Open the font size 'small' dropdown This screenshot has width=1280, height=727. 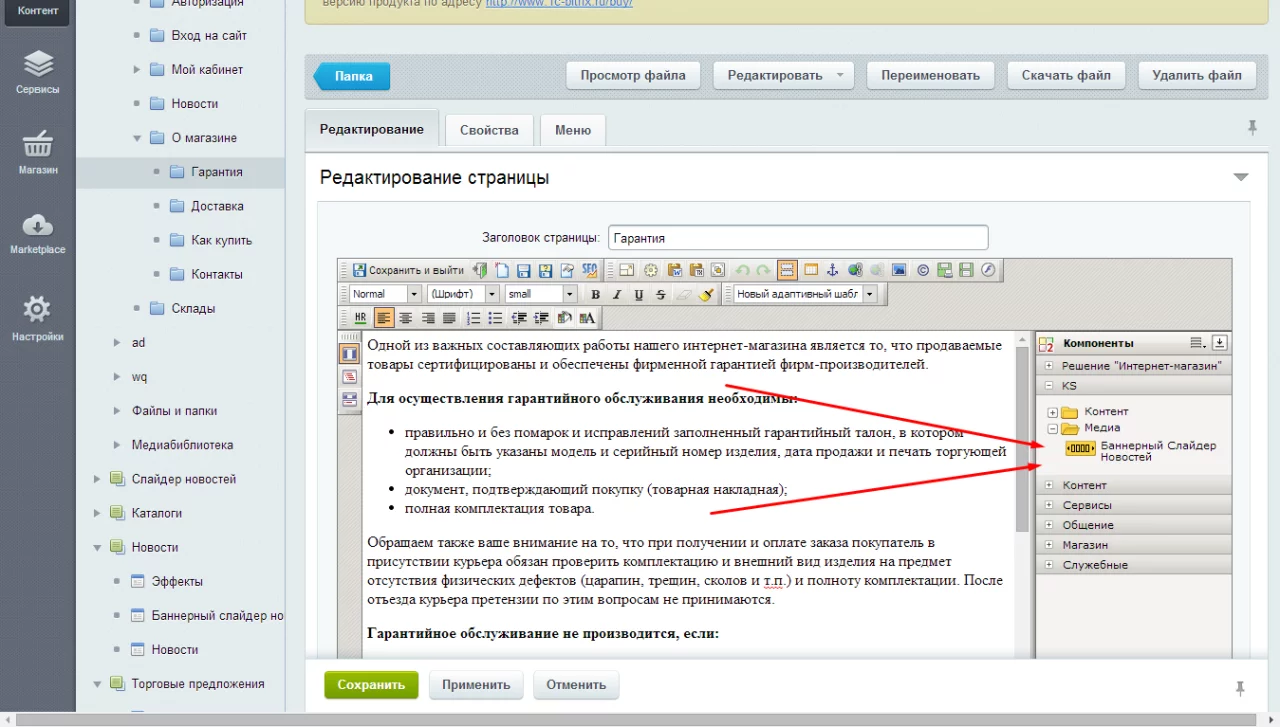pos(569,295)
